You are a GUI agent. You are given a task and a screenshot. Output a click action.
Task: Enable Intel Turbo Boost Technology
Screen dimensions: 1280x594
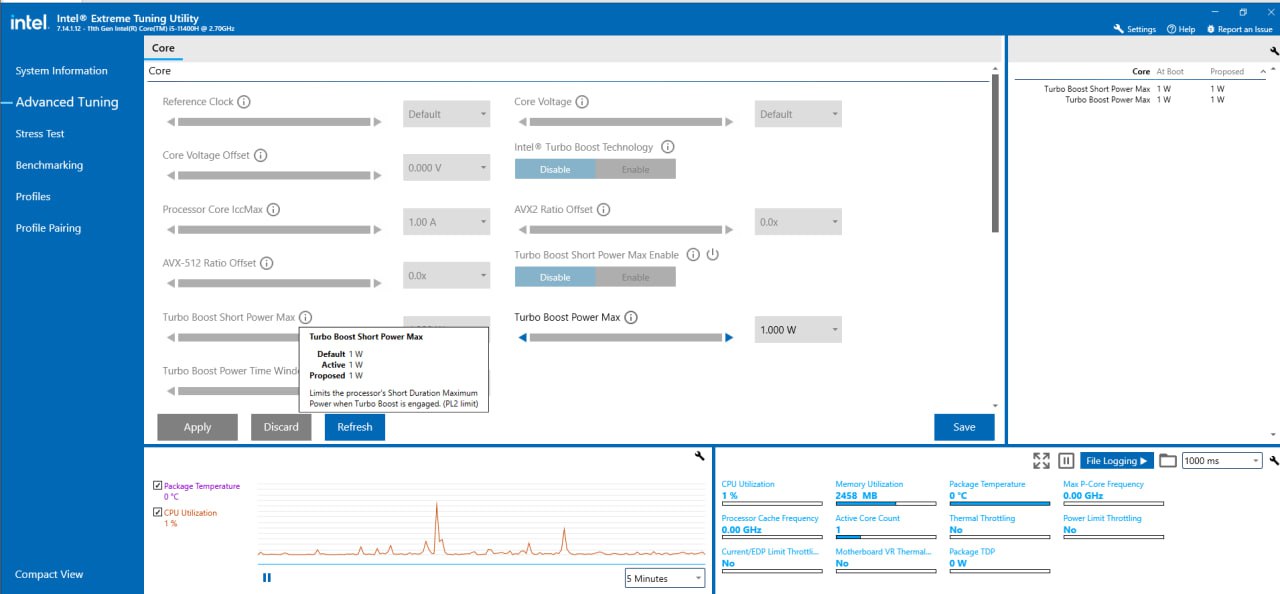[x=635, y=169]
